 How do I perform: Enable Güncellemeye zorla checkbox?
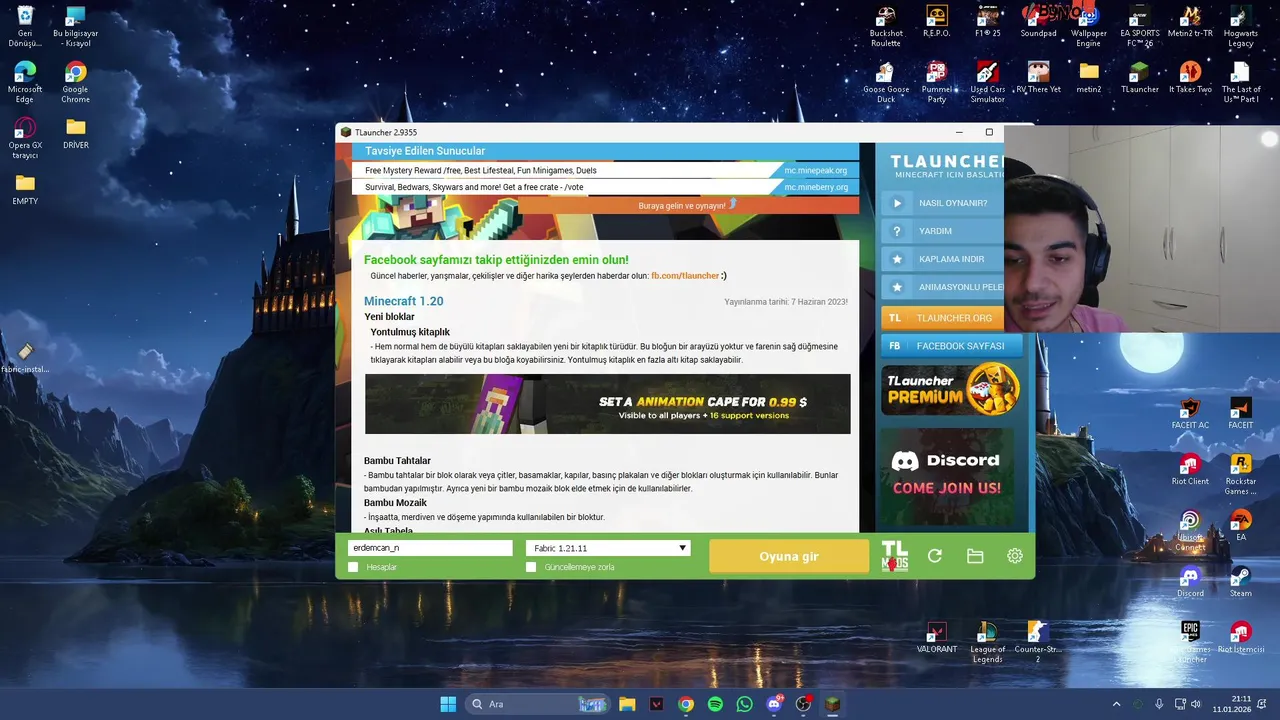(x=531, y=567)
